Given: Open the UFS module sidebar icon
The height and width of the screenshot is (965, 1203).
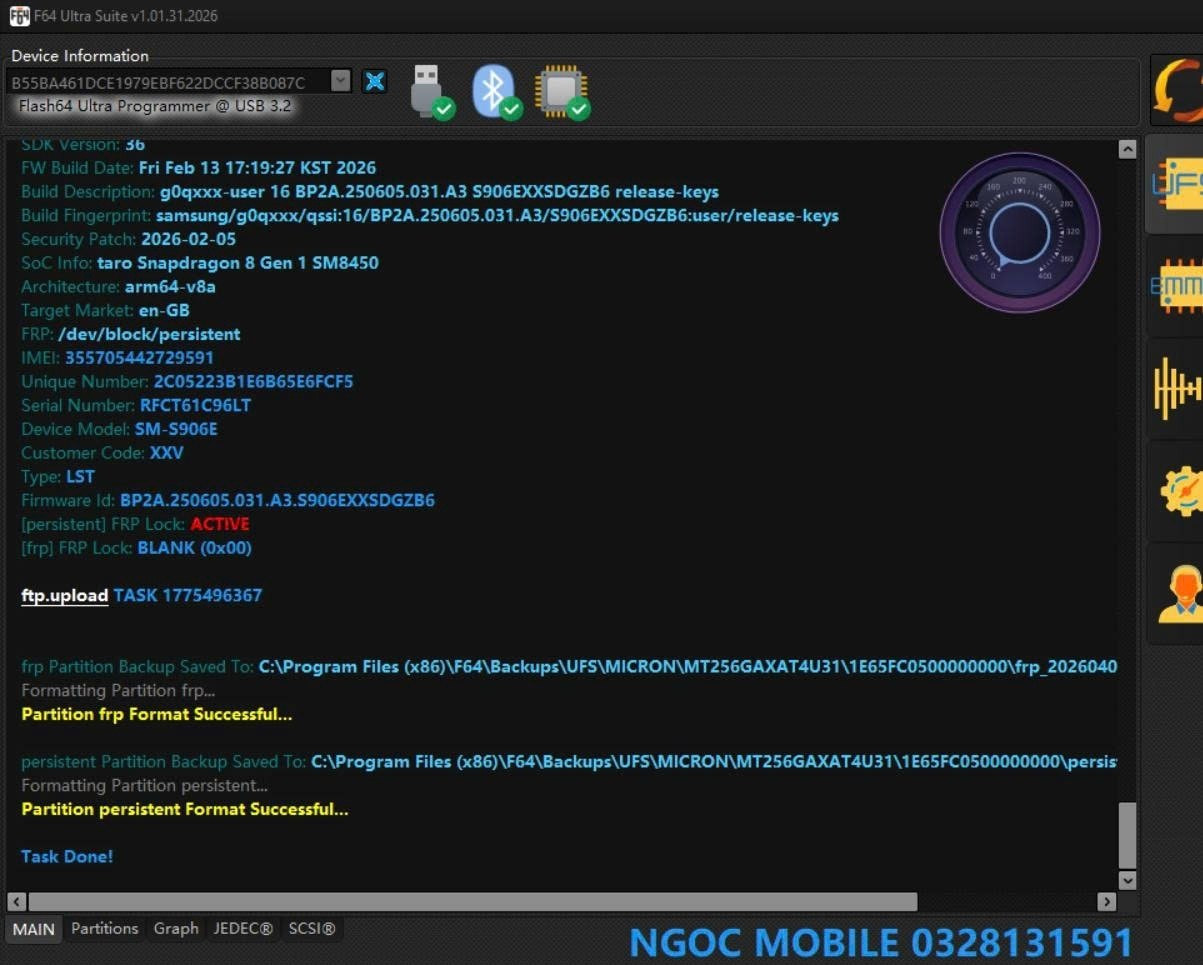Looking at the screenshot, I should [x=1176, y=183].
